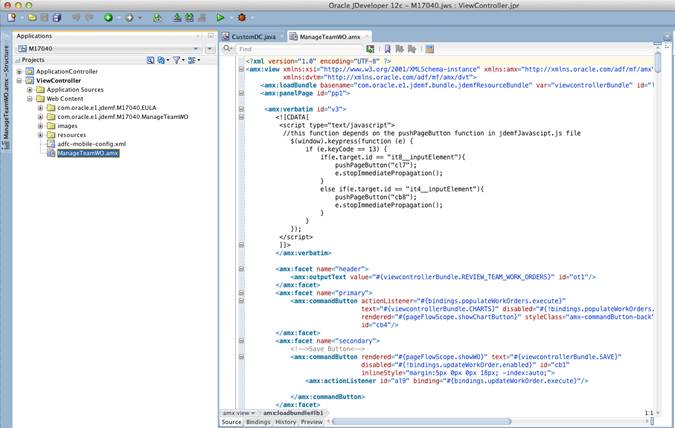Click the Next Bookmark icon in editor toolbar
This screenshot has height=428, width=675.
[412, 49]
